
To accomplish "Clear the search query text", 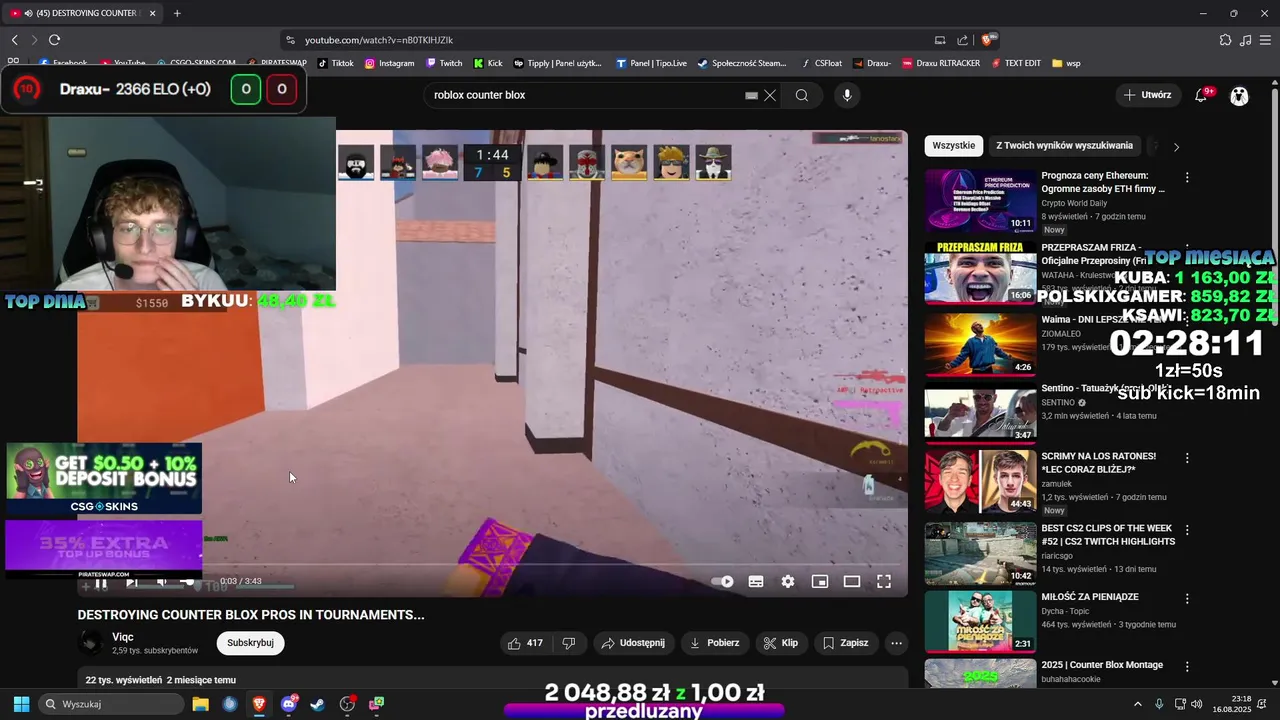I will [x=770, y=95].
